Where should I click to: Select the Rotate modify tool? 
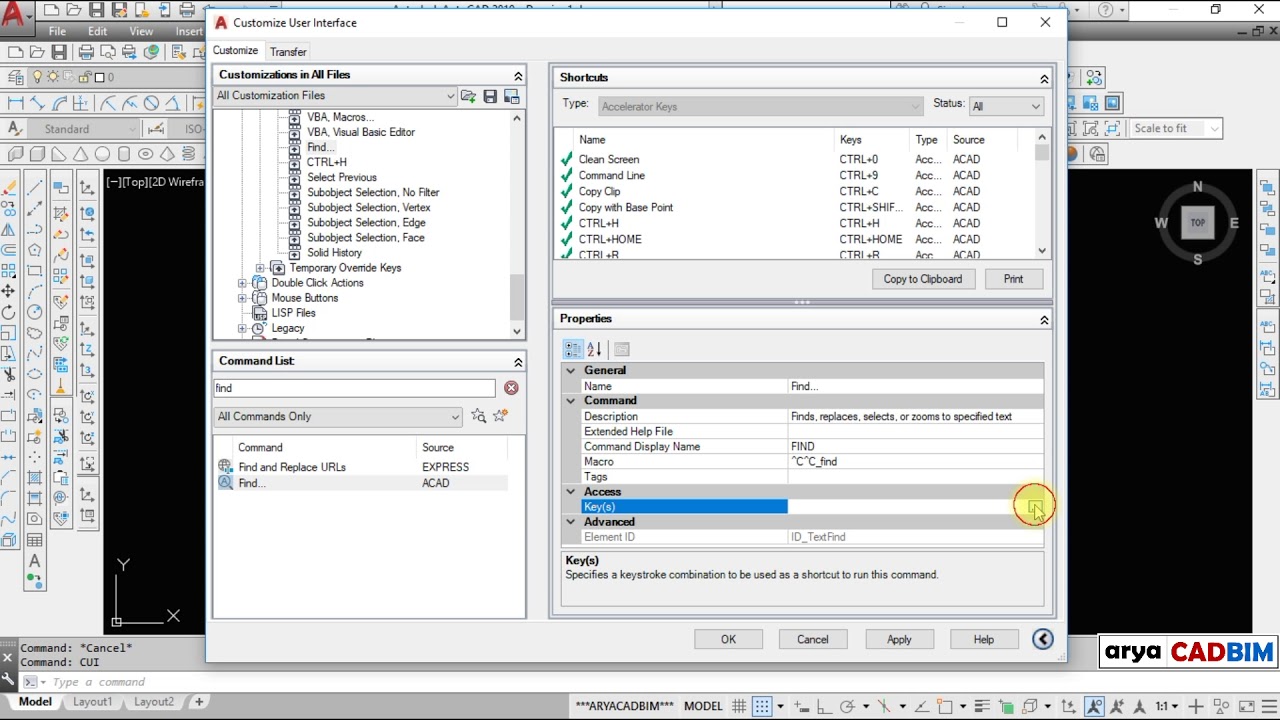click(9, 312)
